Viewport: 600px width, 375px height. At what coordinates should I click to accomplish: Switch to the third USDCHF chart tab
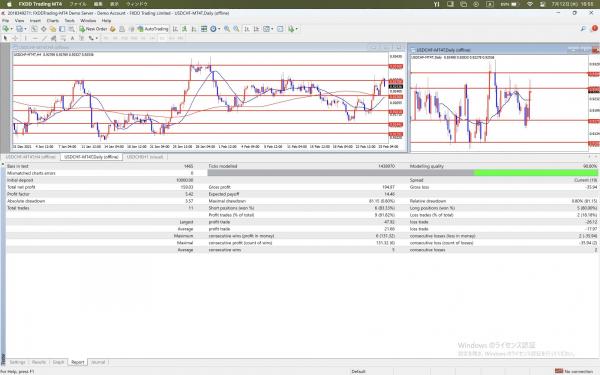pos(145,157)
